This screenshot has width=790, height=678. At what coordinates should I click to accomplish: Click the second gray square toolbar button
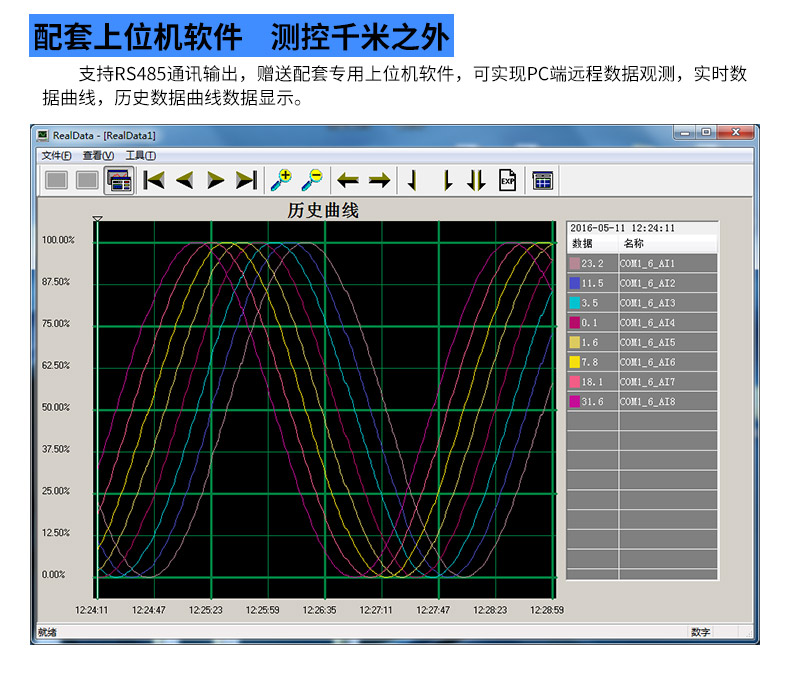click(x=87, y=180)
